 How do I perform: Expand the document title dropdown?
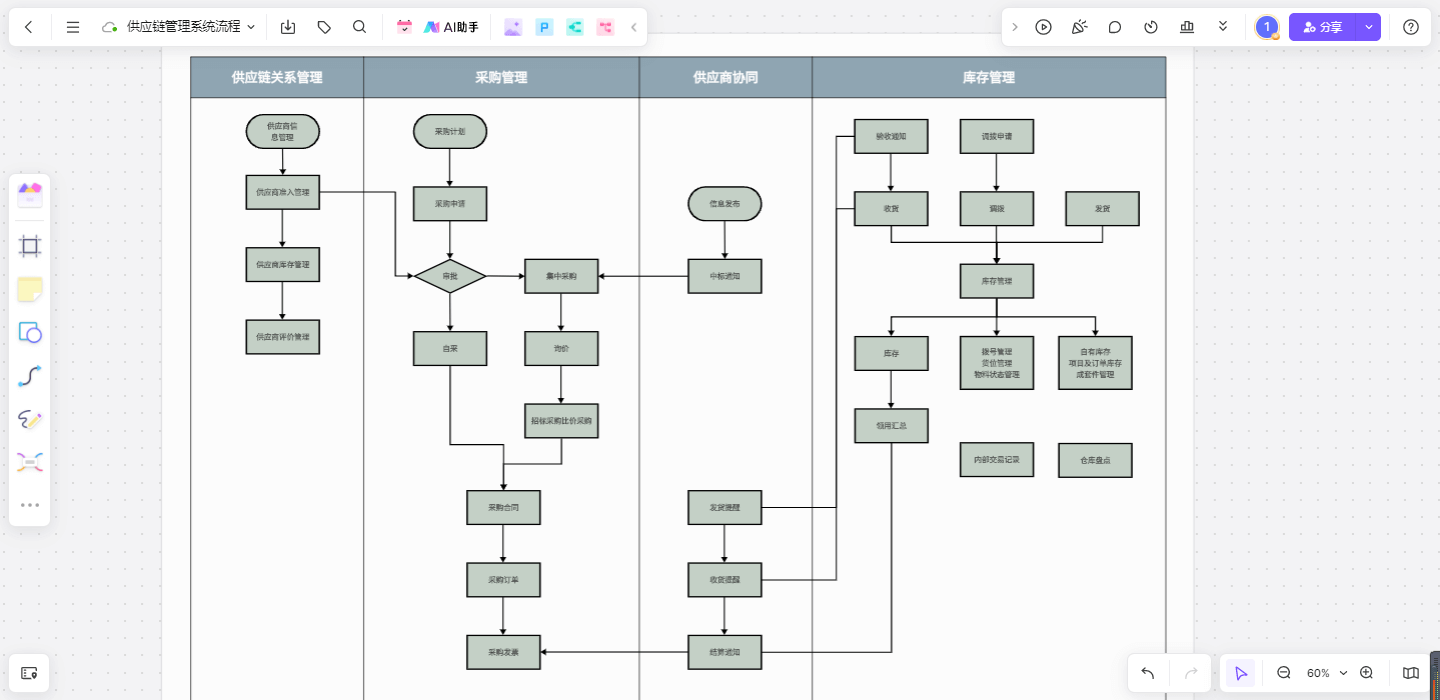coord(251,27)
